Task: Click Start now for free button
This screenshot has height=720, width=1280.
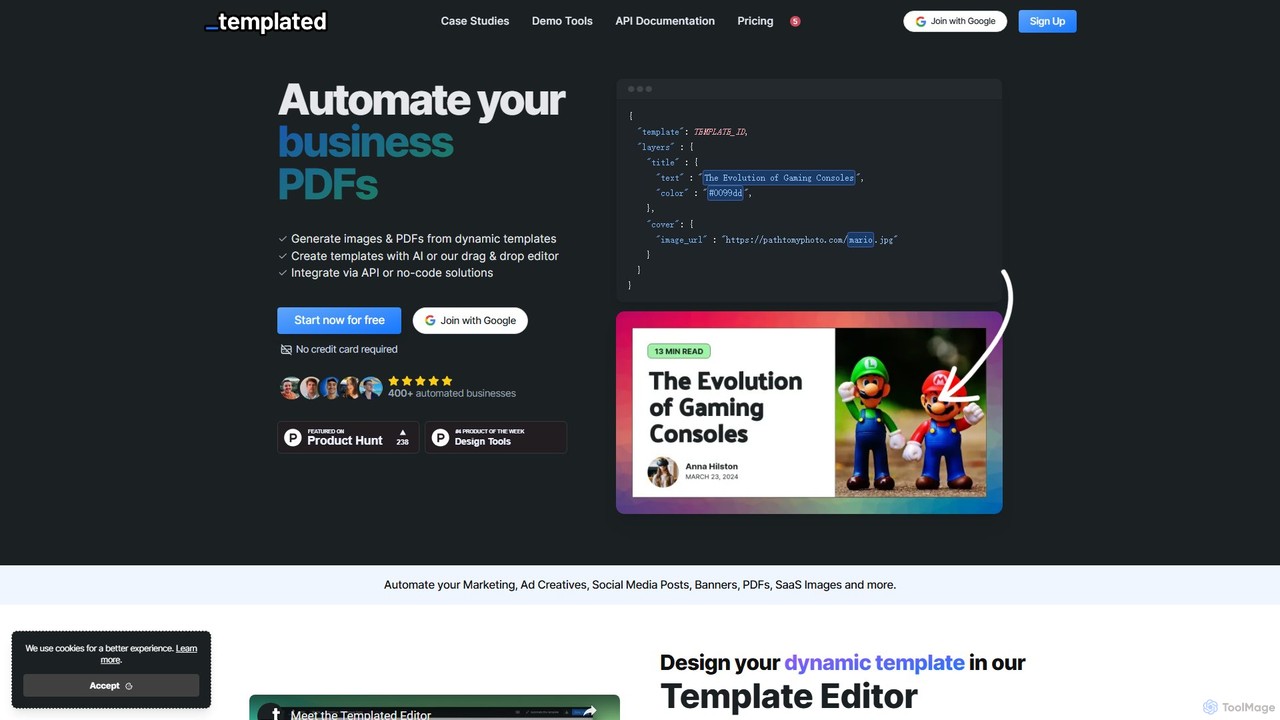Action: click(339, 320)
